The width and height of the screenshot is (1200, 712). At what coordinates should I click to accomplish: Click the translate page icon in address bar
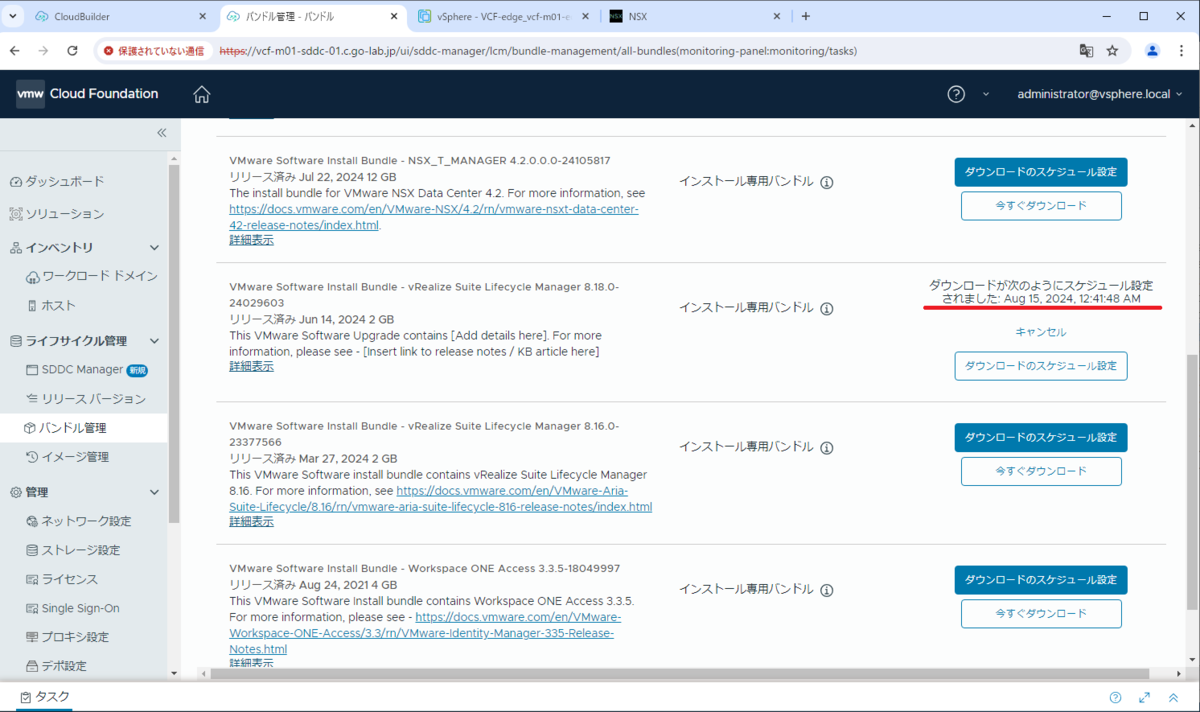click(1086, 50)
